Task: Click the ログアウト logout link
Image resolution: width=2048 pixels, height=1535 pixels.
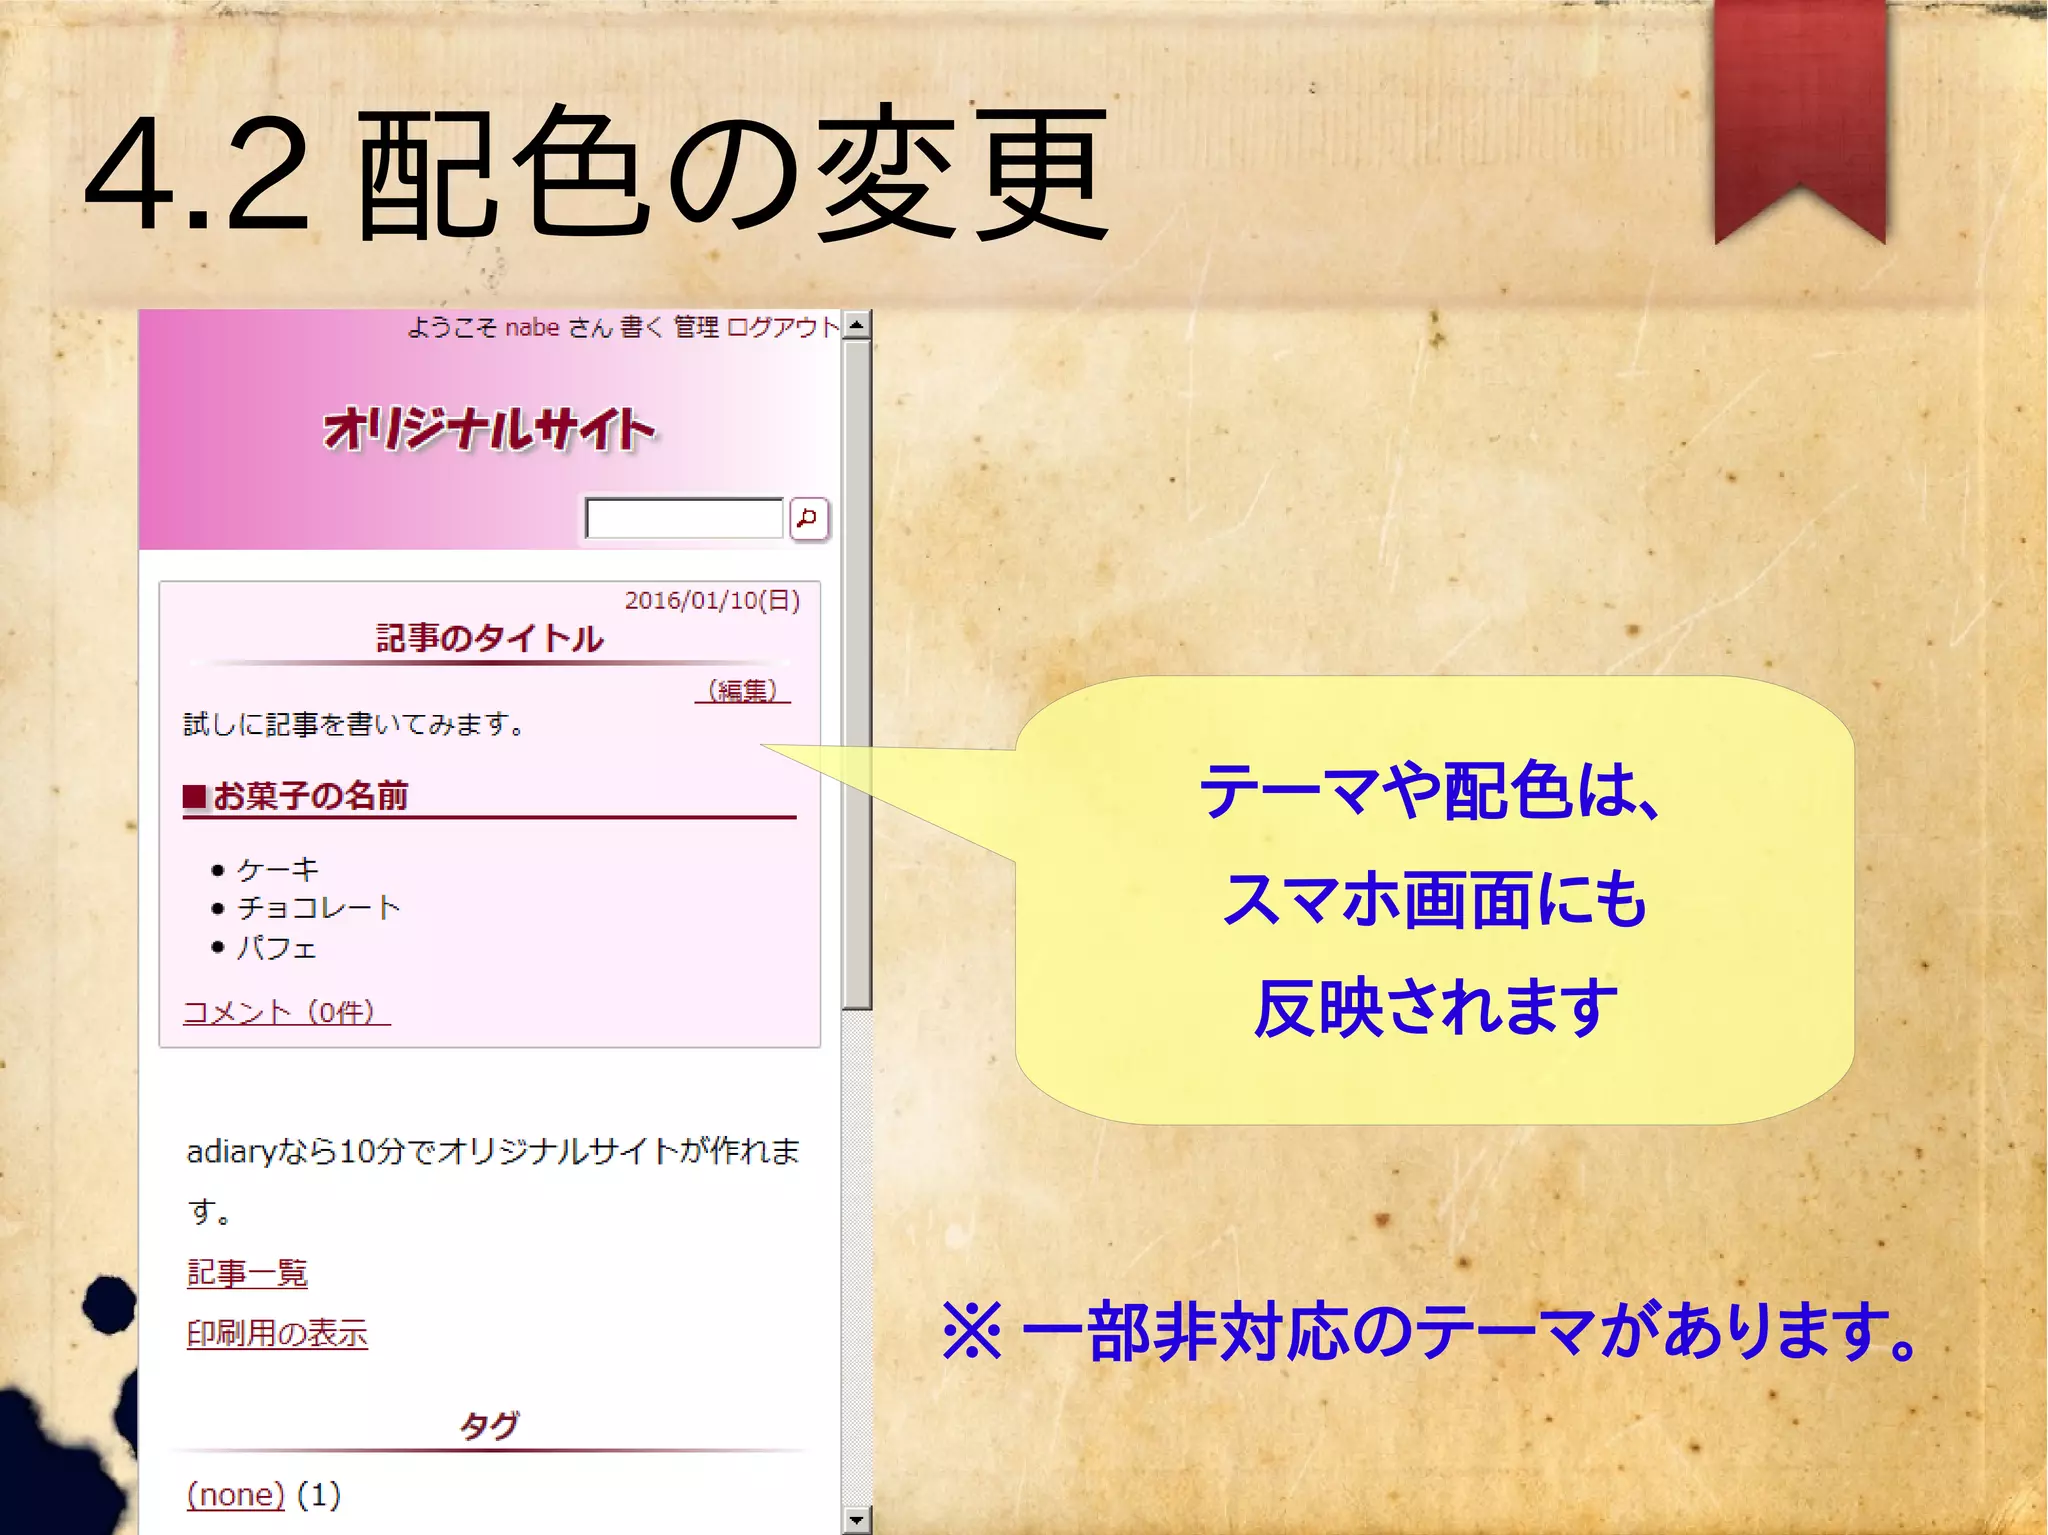Action: coord(782,327)
